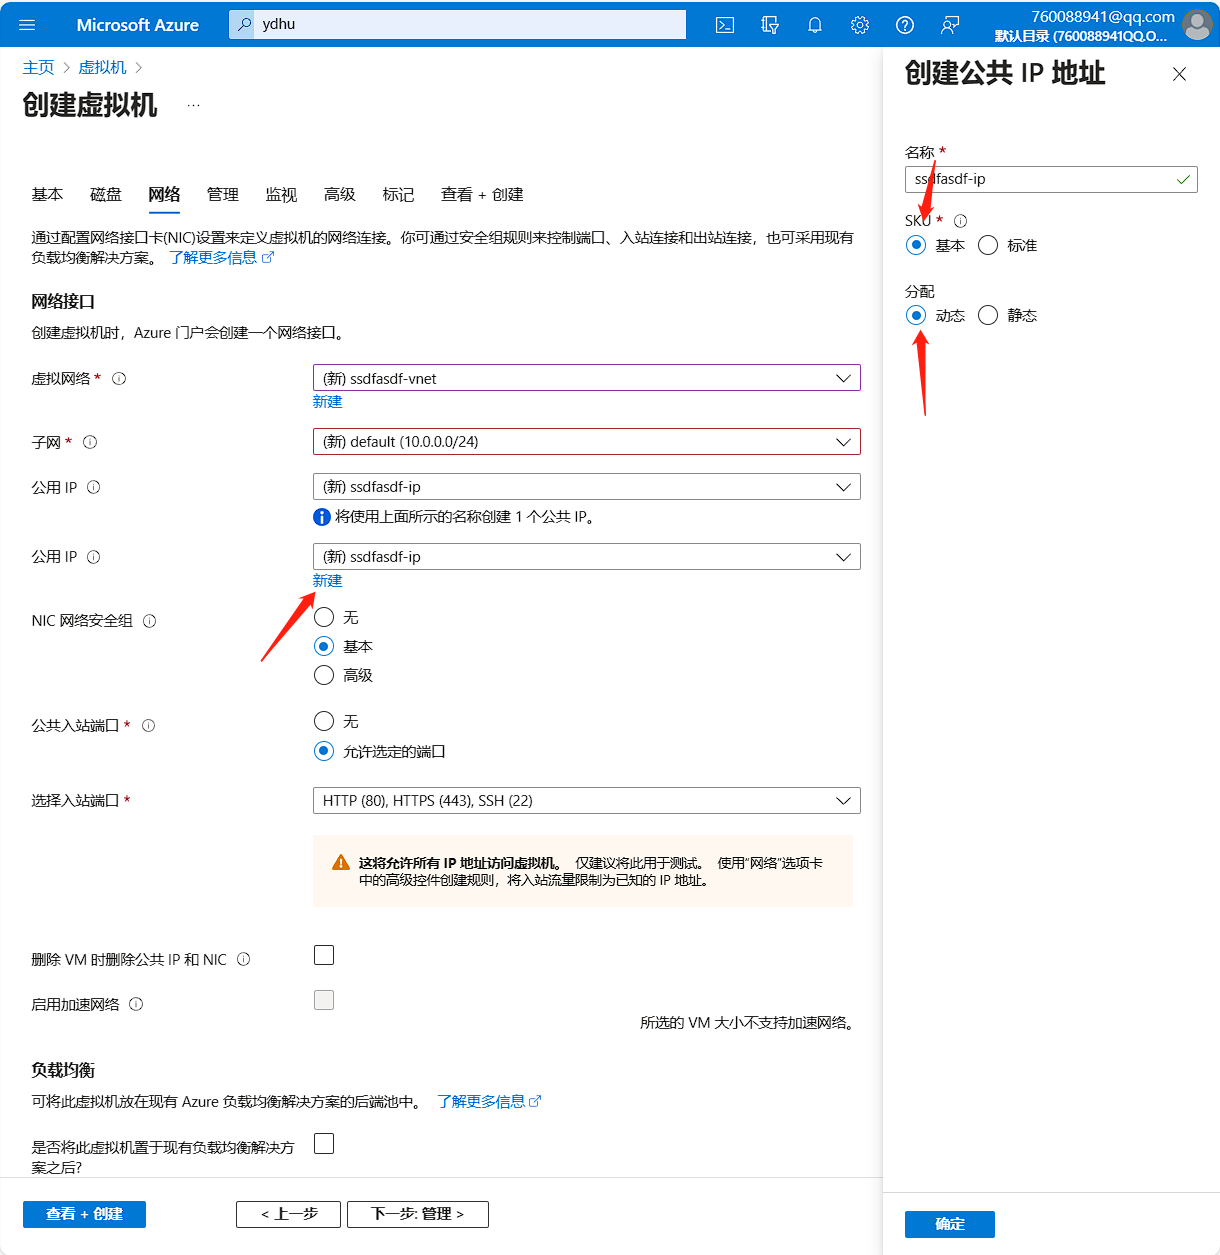Show info tooltip for NIC 网络安全组
The height and width of the screenshot is (1255, 1220).
pos(150,621)
